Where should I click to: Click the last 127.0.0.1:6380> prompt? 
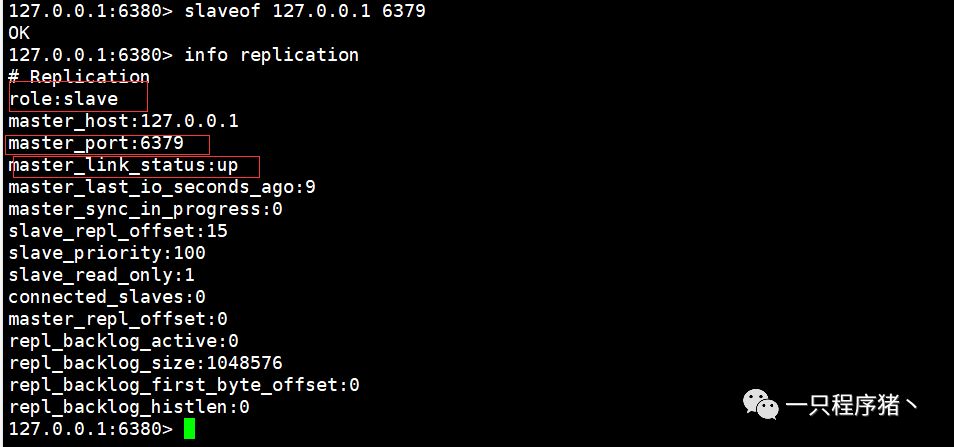[x=91, y=429]
